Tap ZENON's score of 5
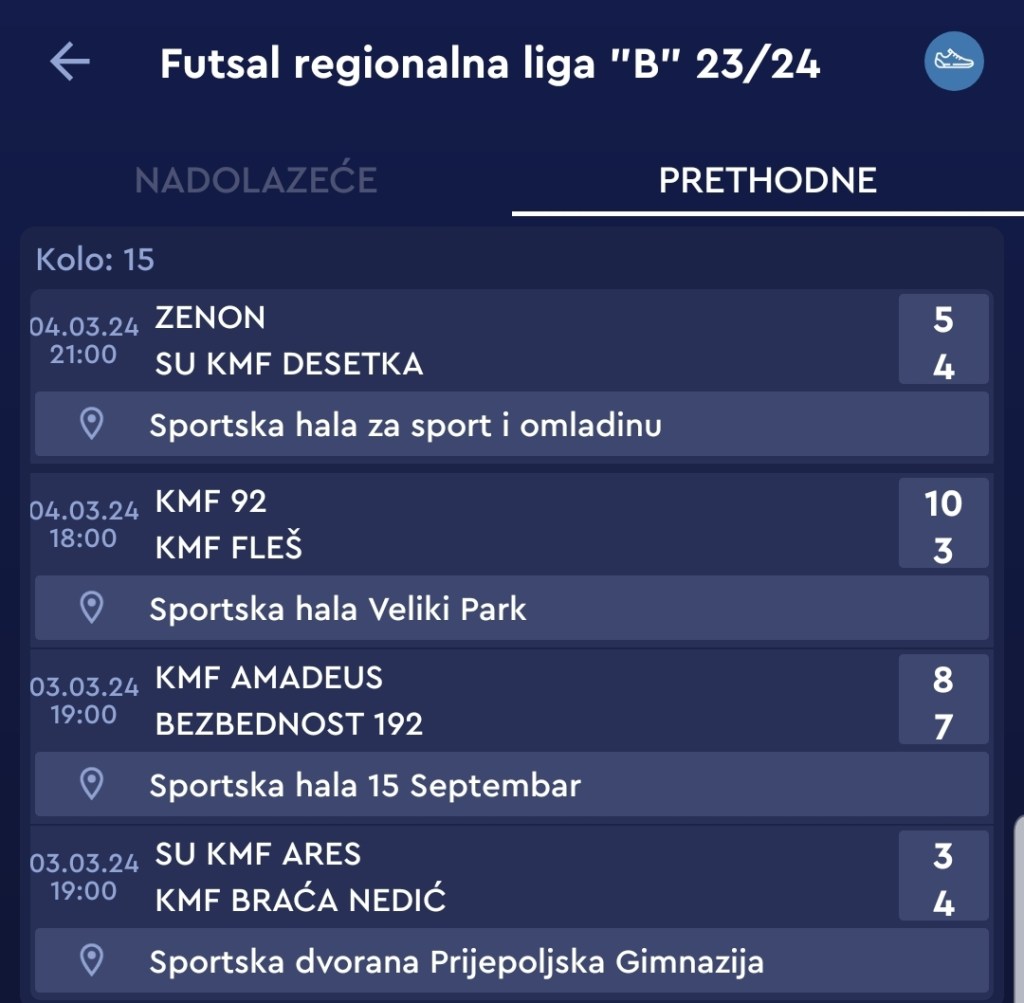 [943, 320]
